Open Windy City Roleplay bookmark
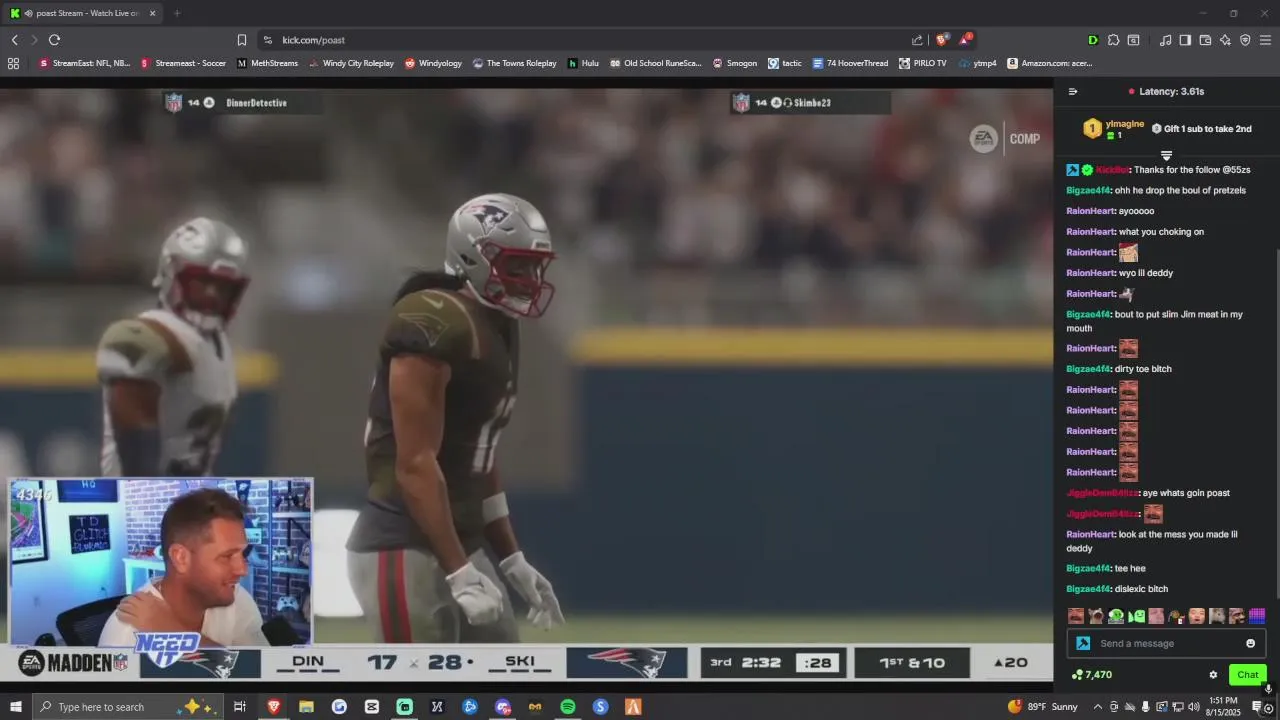The height and width of the screenshot is (720, 1280). click(x=351, y=63)
